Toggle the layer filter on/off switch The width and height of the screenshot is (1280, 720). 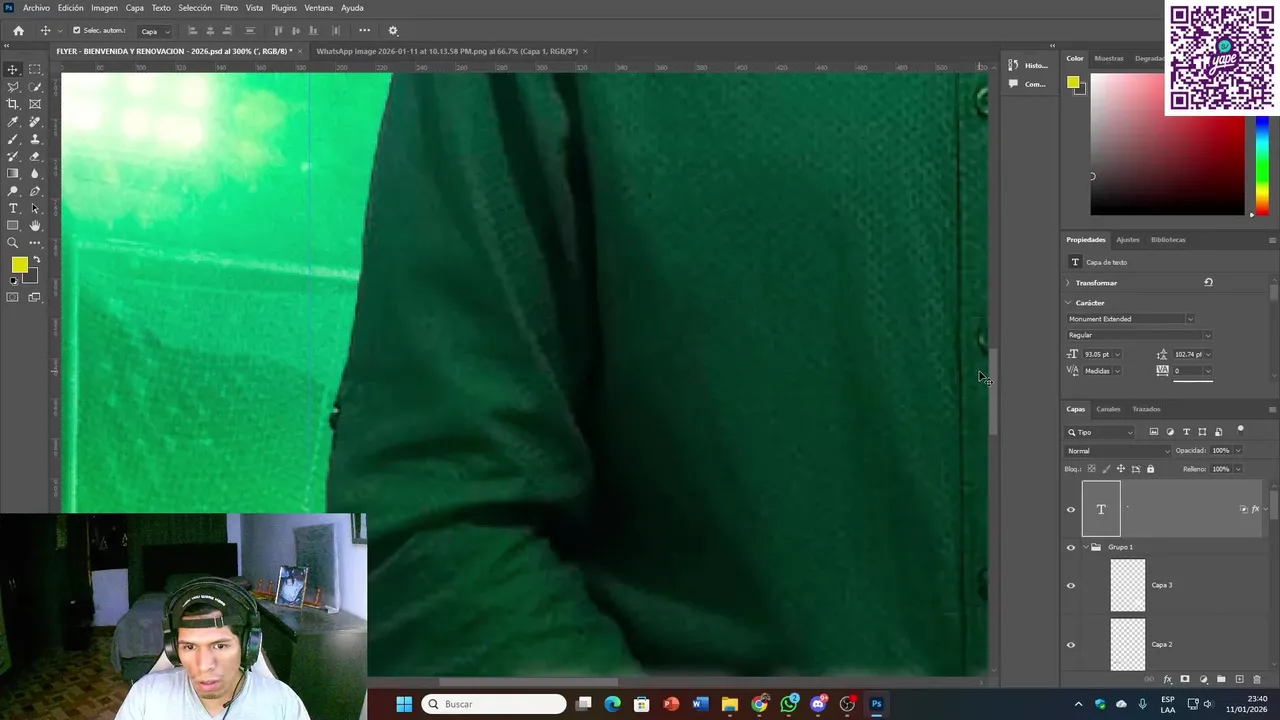tap(1241, 430)
